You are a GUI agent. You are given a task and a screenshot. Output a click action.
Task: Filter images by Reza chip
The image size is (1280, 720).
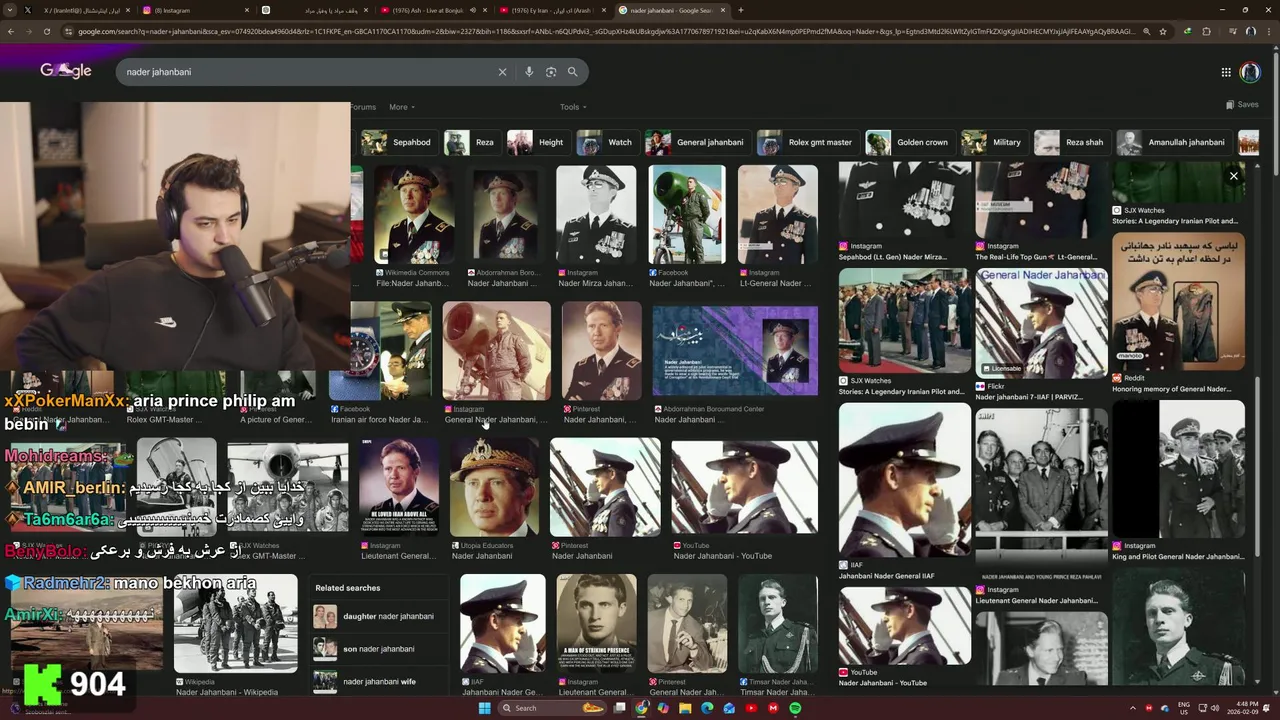pyautogui.click(x=471, y=142)
